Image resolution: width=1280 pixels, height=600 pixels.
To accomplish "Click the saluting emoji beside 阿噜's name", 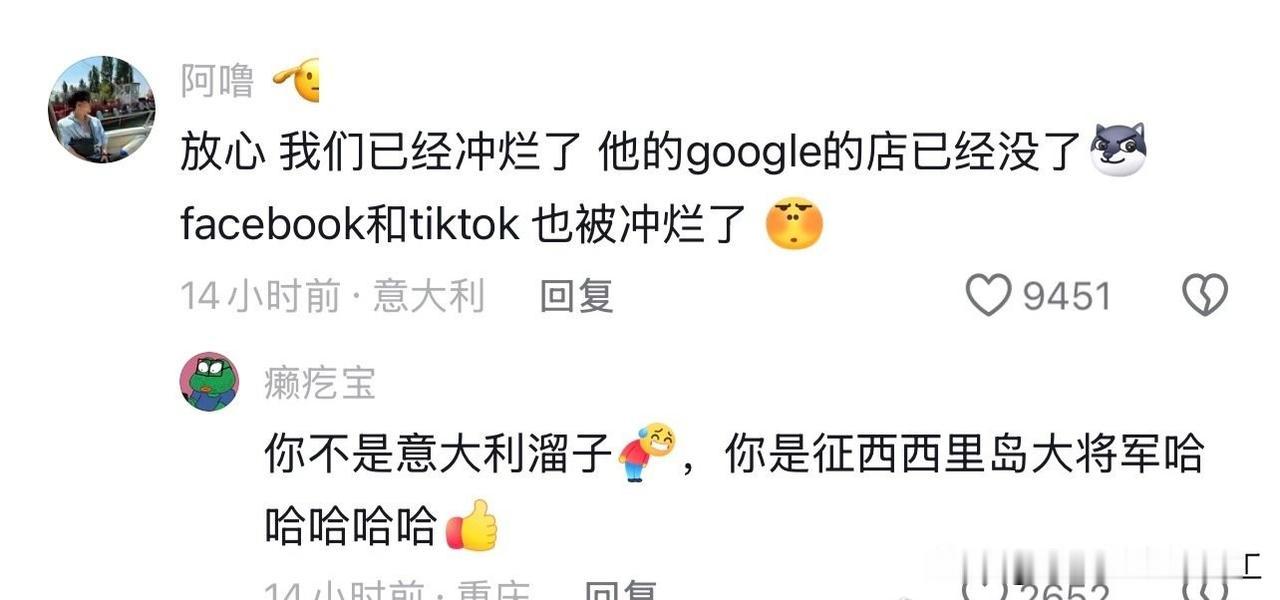I will coord(295,80).
